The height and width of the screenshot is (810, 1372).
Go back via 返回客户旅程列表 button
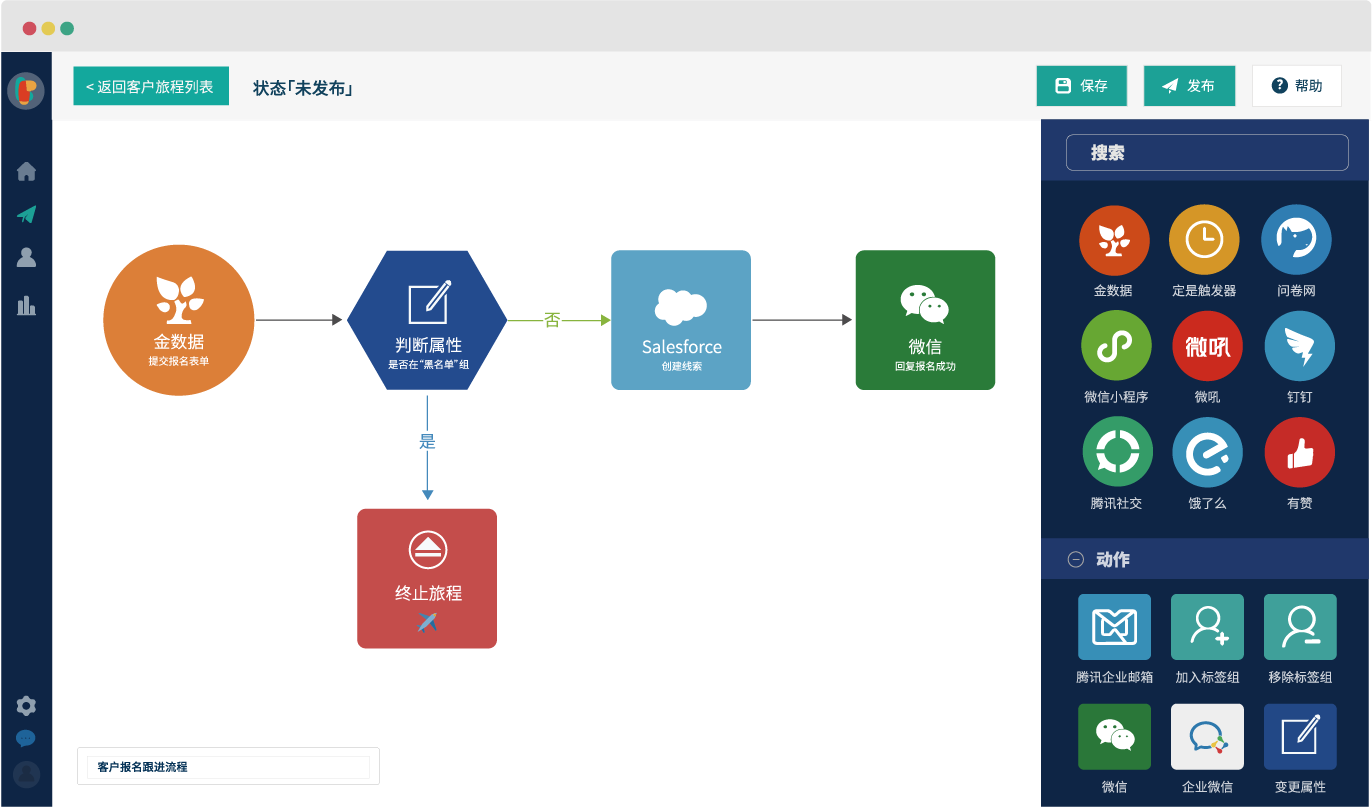click(151, 86)
